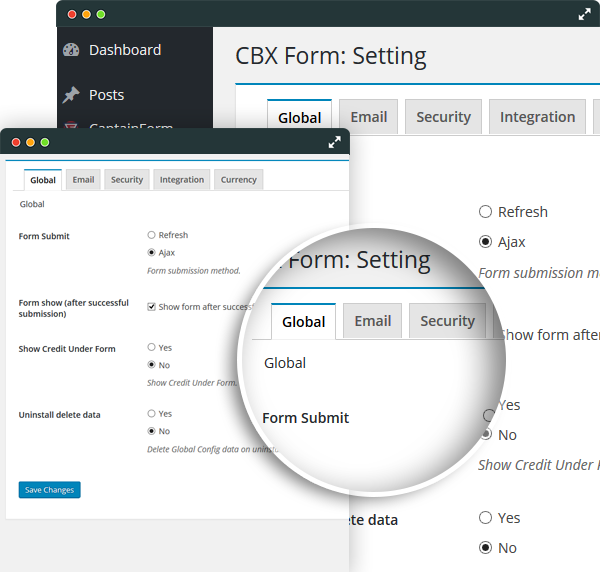
Task: Click 'Form Submit' label in front window
Action: pos(44,236)
